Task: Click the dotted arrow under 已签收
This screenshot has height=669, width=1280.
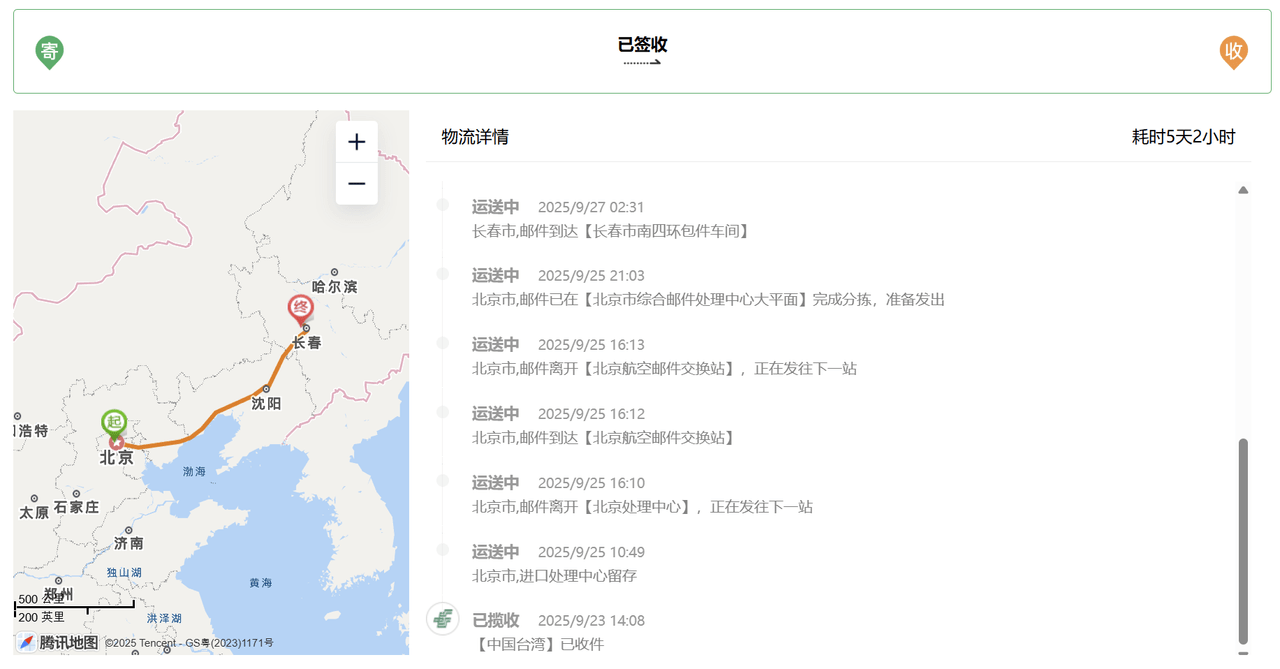Action: (642, 63)
